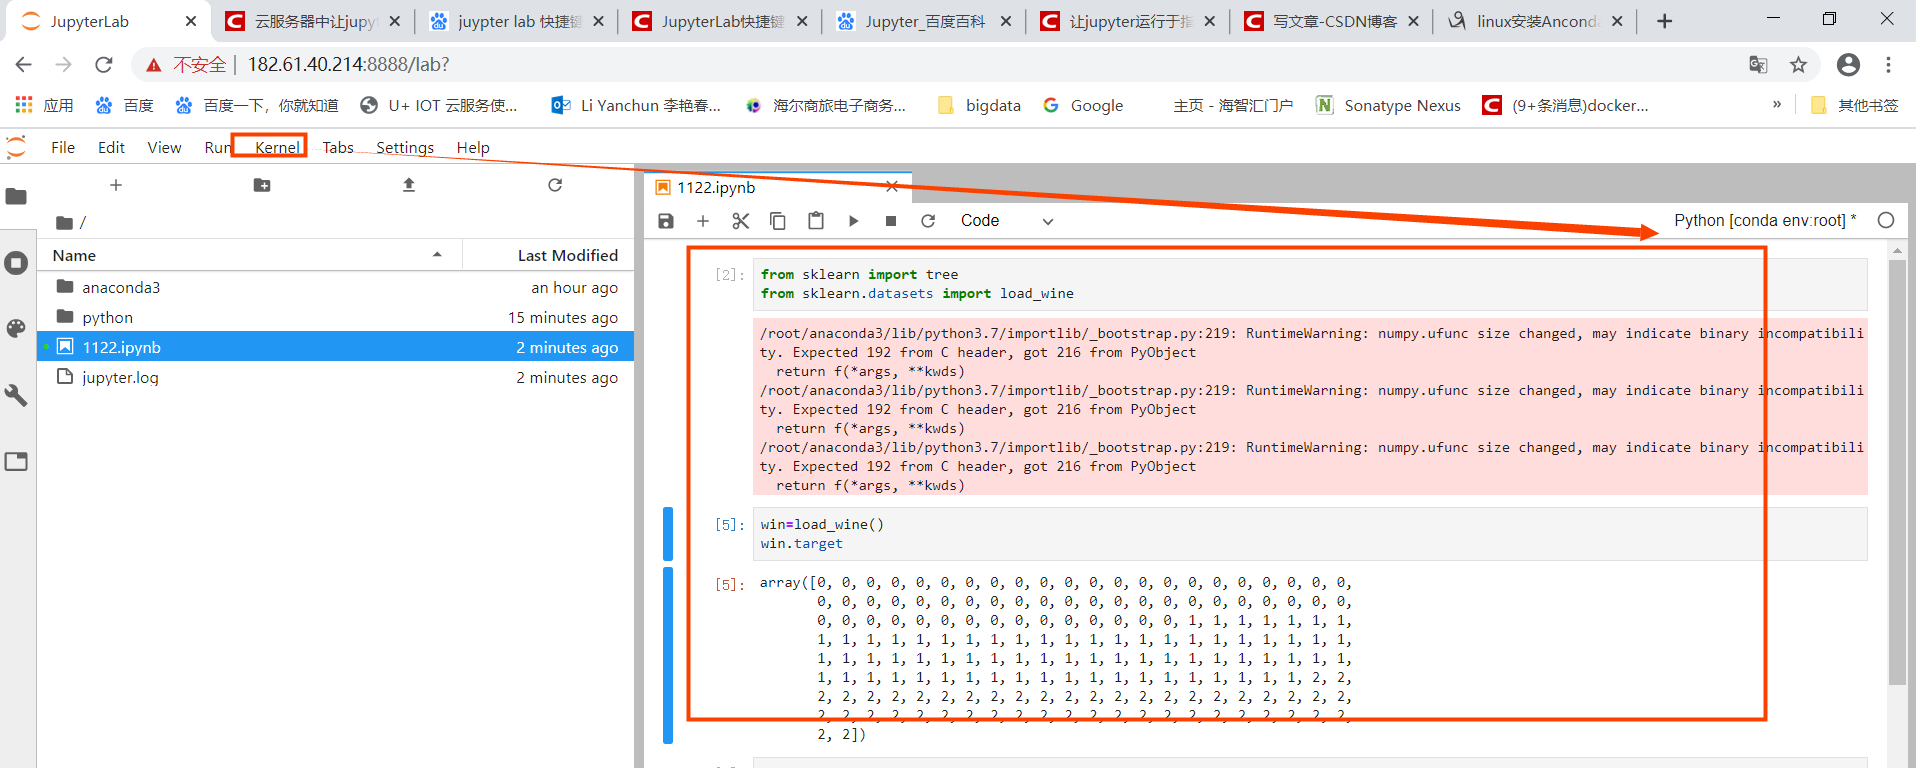Open the python folder

[335, 317]
